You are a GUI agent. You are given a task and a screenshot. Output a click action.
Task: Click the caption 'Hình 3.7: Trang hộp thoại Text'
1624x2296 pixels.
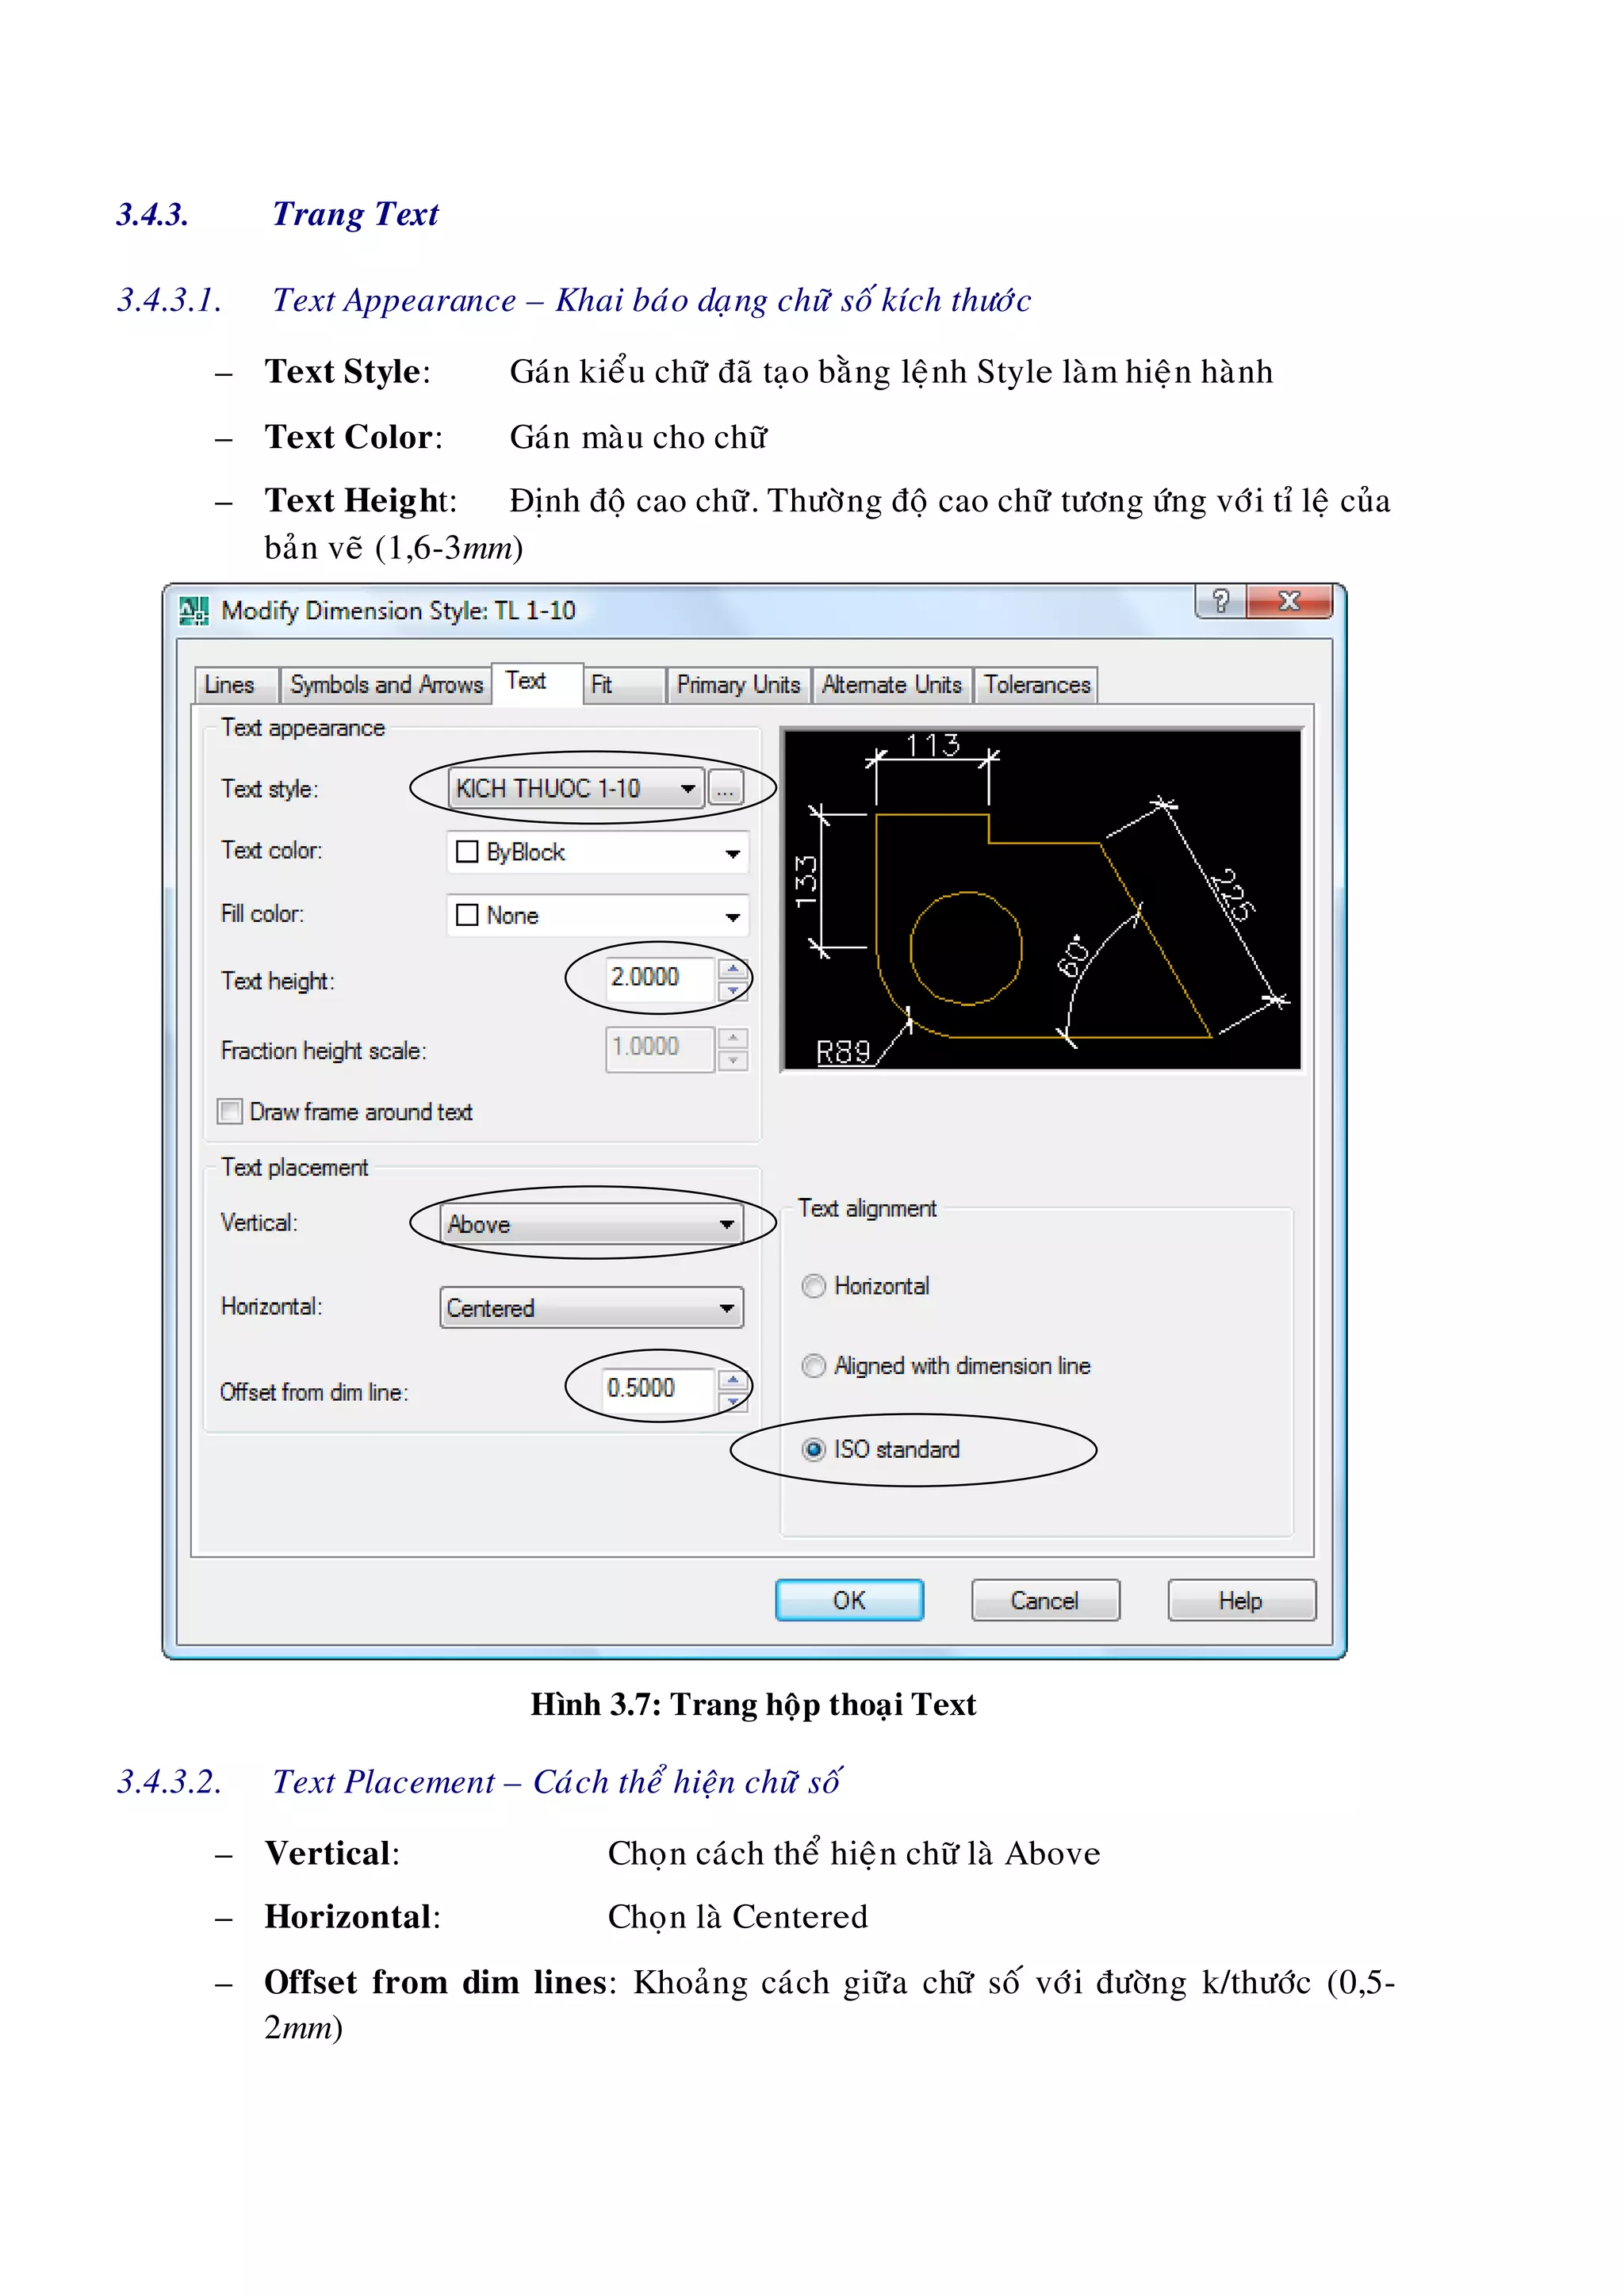click(x=753, y=1706)
